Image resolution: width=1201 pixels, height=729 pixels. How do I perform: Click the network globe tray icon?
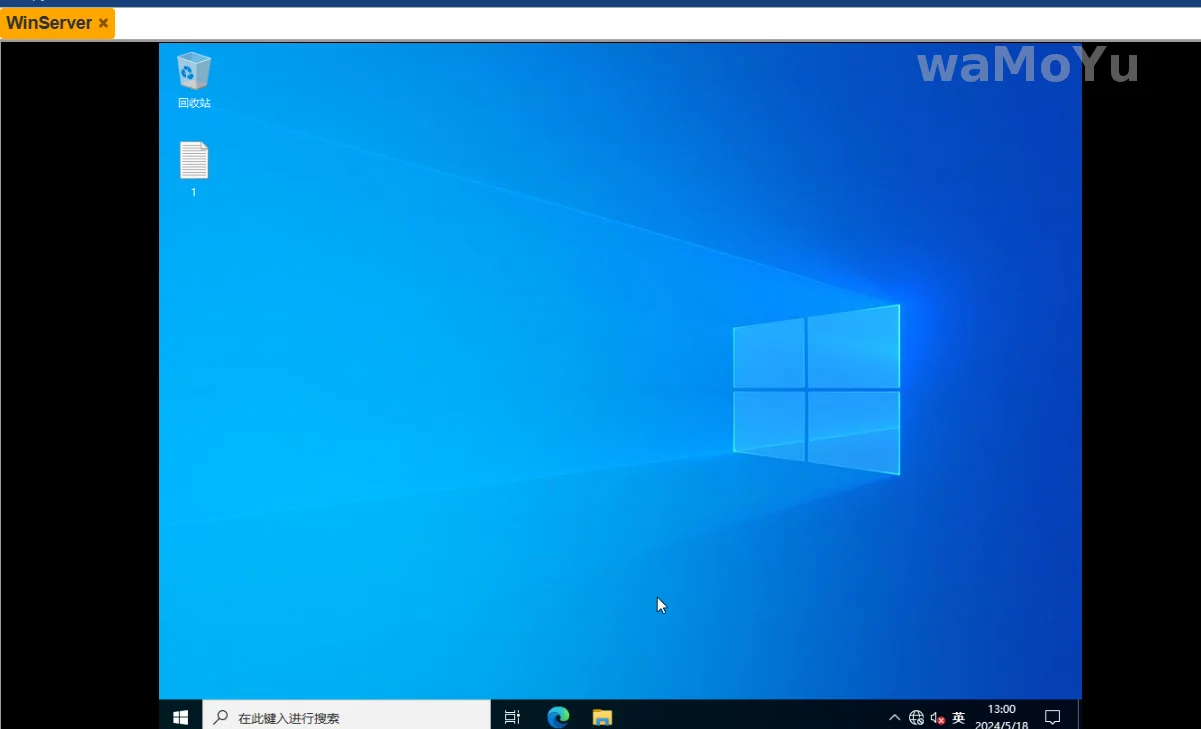[916, 717]
